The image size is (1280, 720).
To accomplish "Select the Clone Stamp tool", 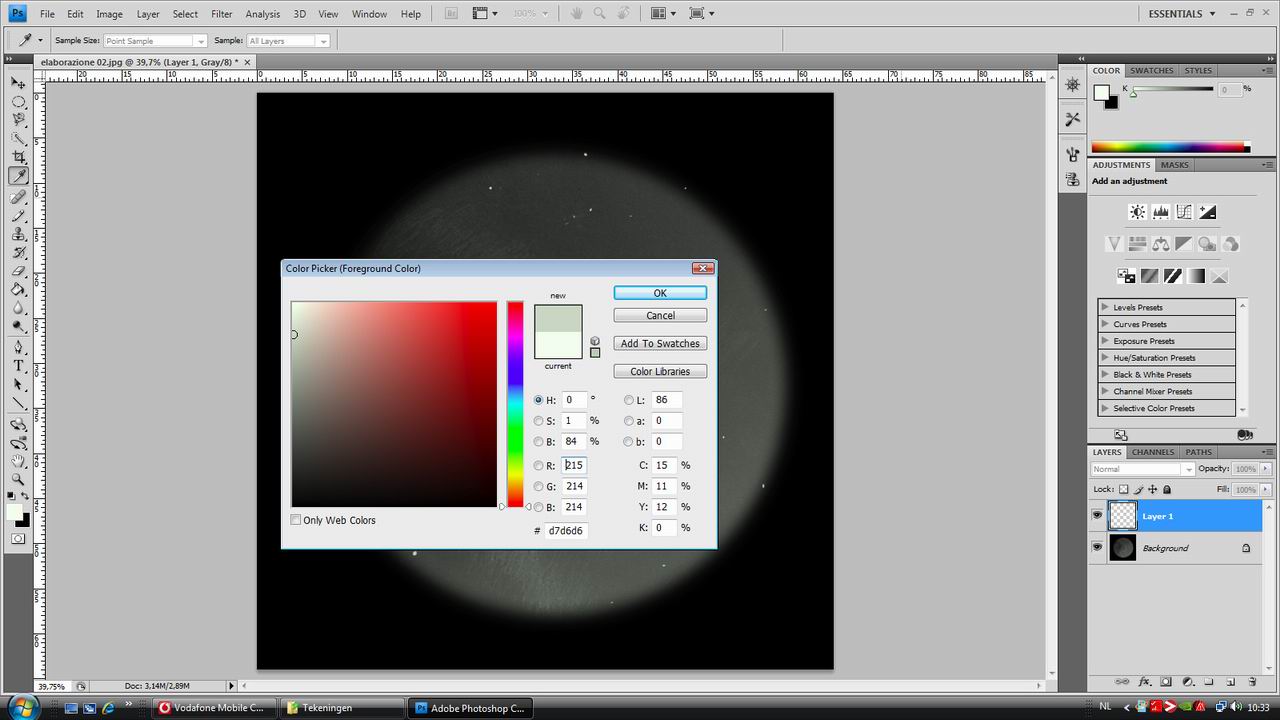I will (18, 234).
